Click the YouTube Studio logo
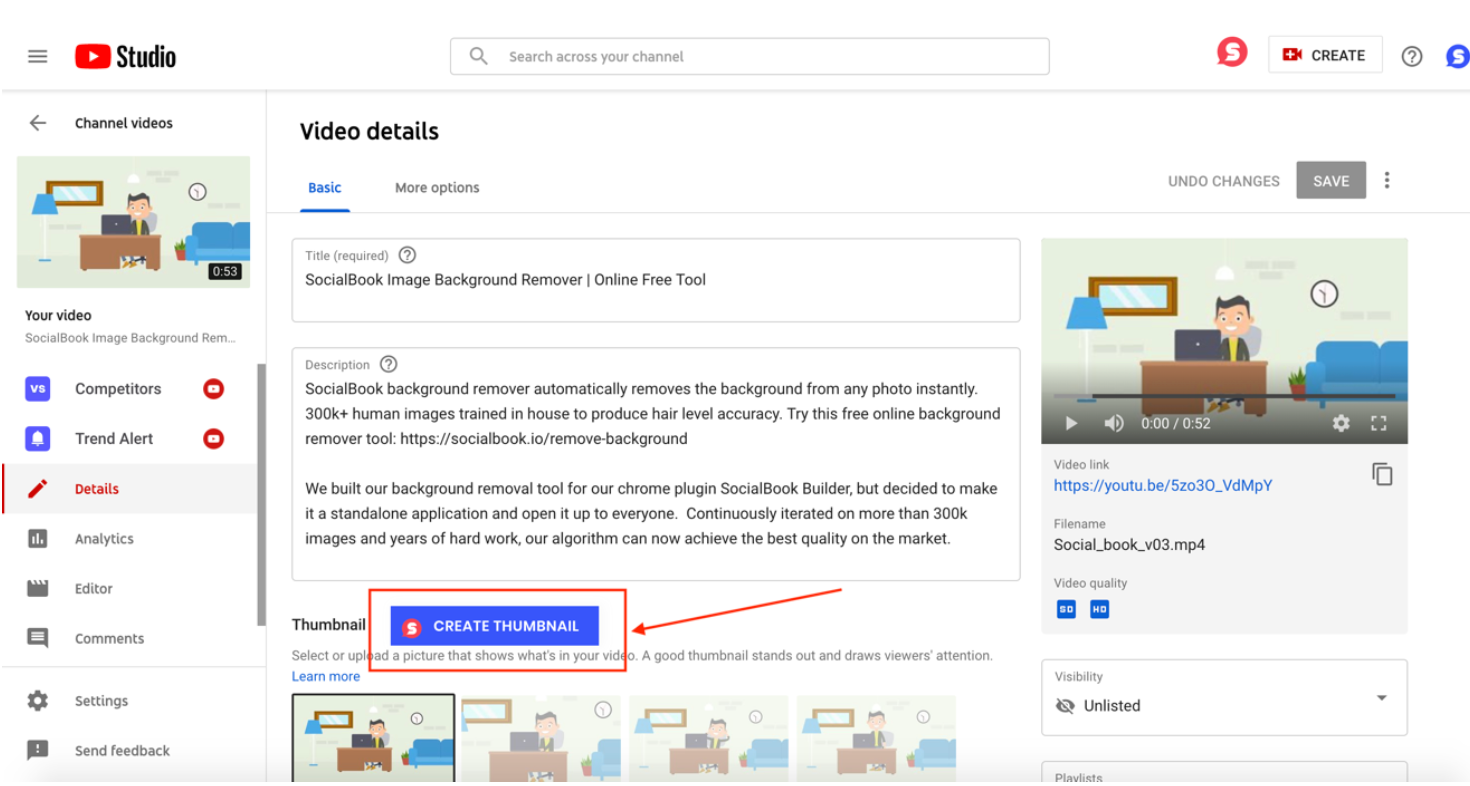This screenshot has width=1470, height=786. (x=125, y=56)
